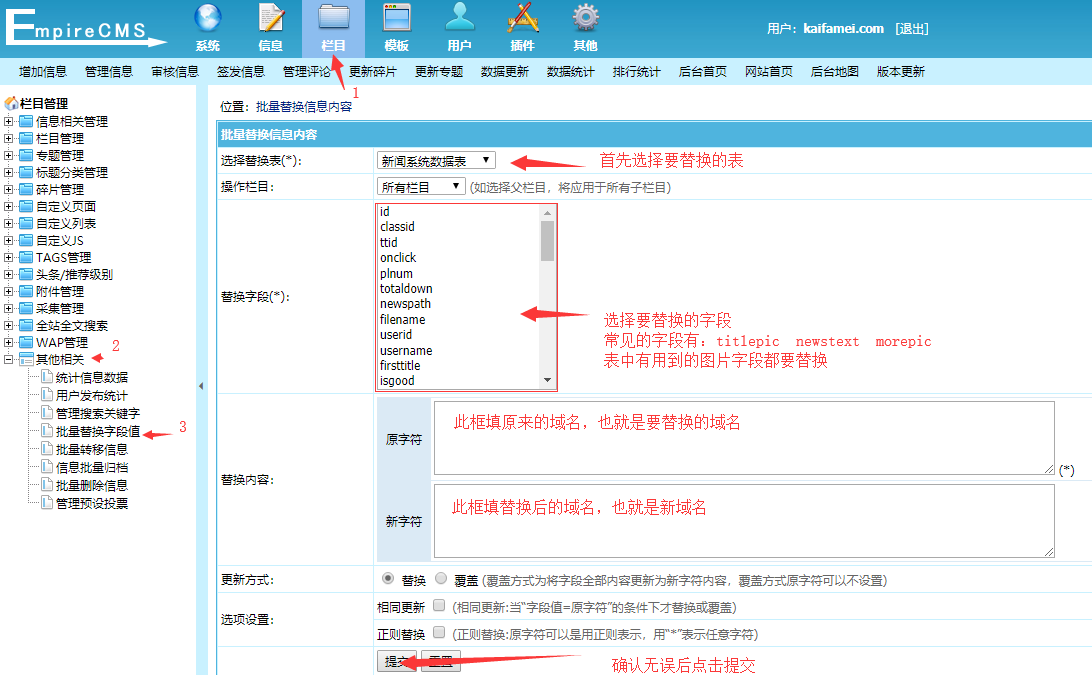Click the 退出 (logout) link

911,28
